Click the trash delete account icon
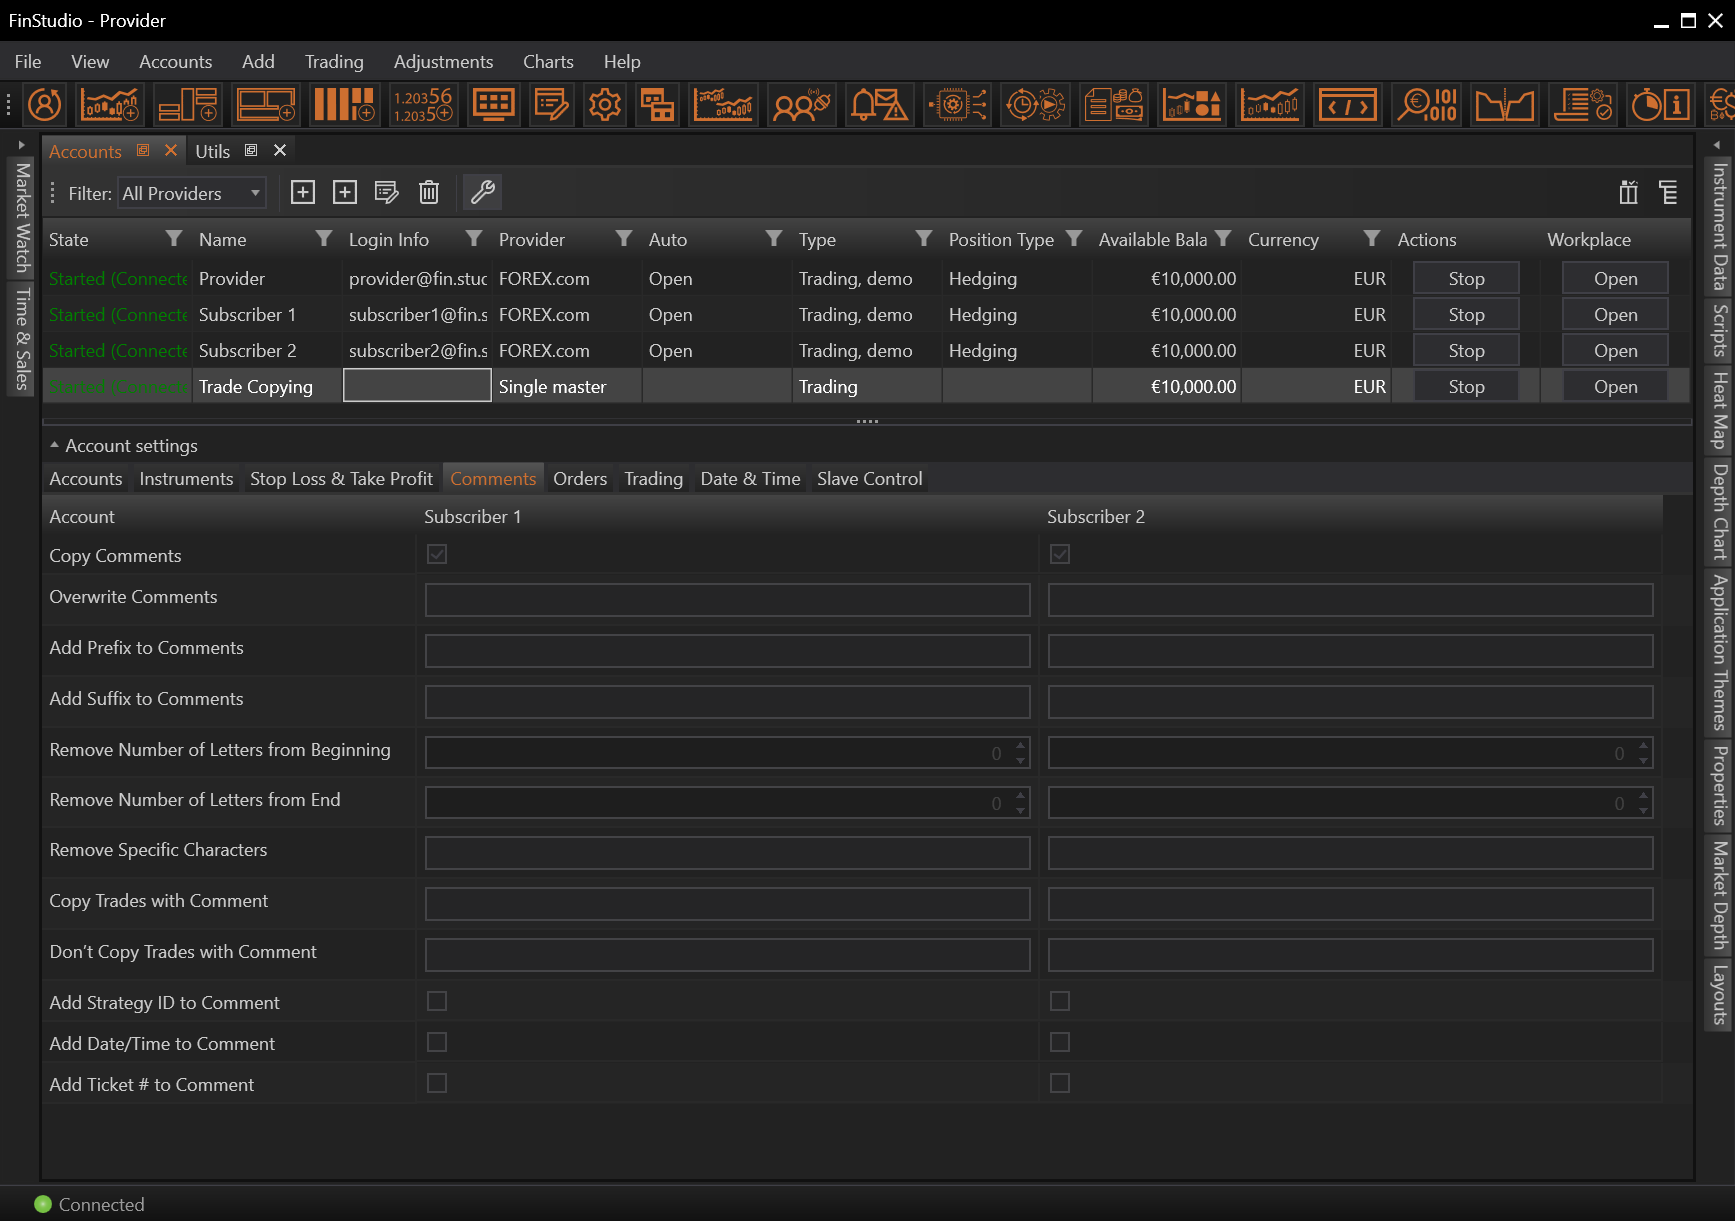Screen dimensions: 1735x1221 429,192
